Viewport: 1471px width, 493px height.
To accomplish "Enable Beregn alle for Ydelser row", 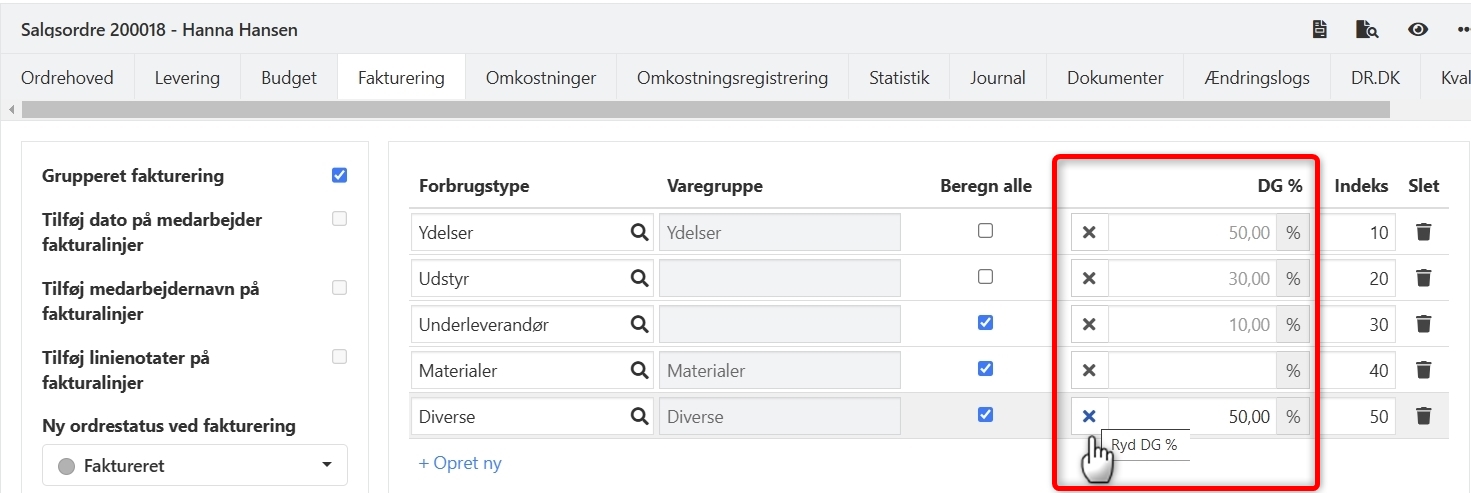I will 985,231.
